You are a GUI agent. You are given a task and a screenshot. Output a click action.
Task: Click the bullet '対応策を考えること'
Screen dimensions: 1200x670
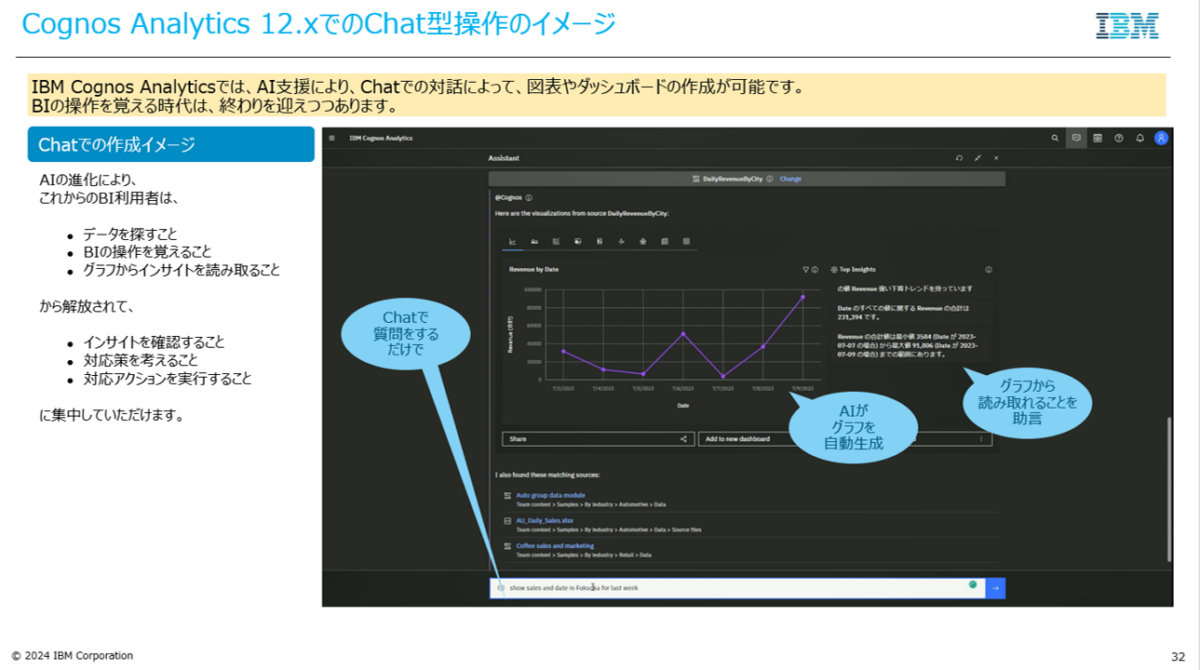(140, 360)
